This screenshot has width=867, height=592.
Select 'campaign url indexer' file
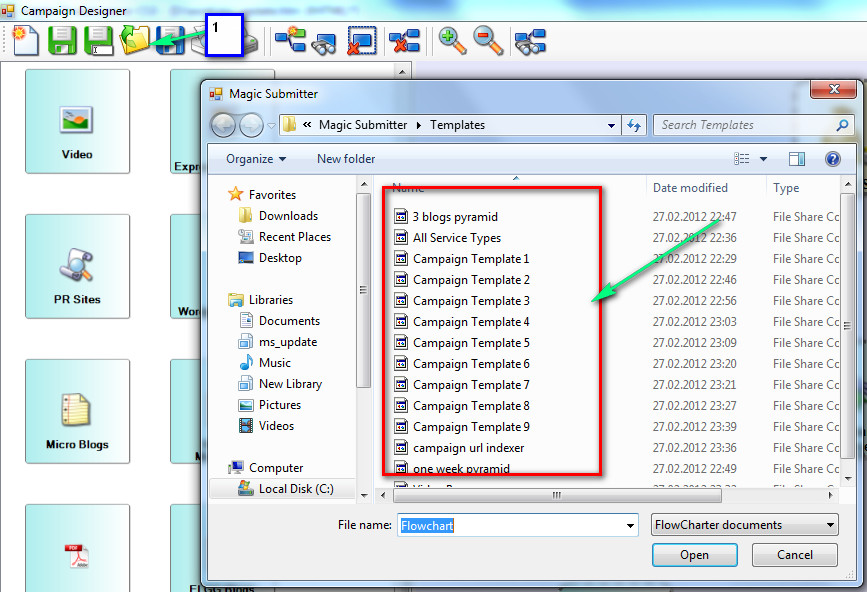coord(459,448)
